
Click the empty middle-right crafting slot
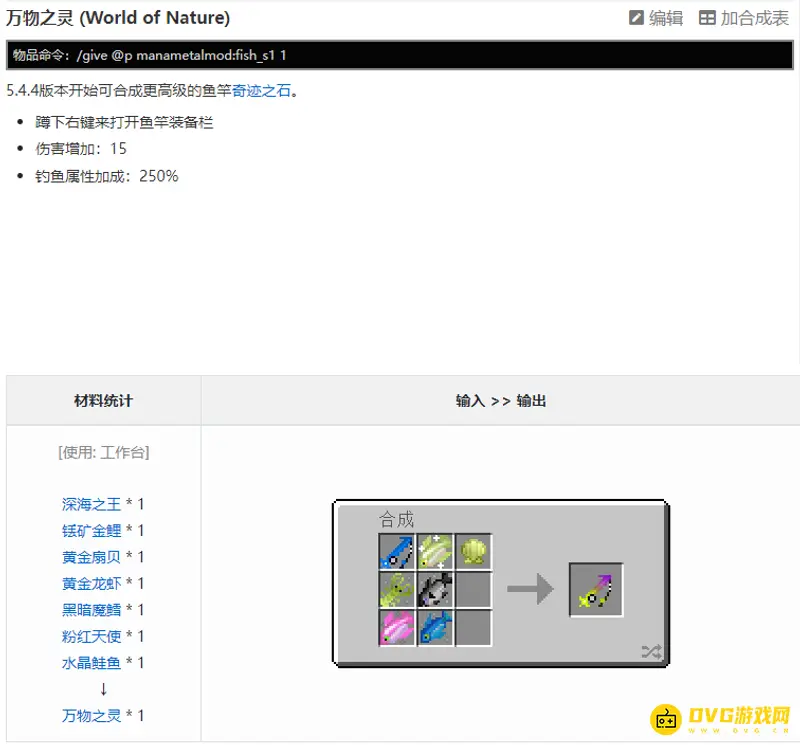coord(473,590)
